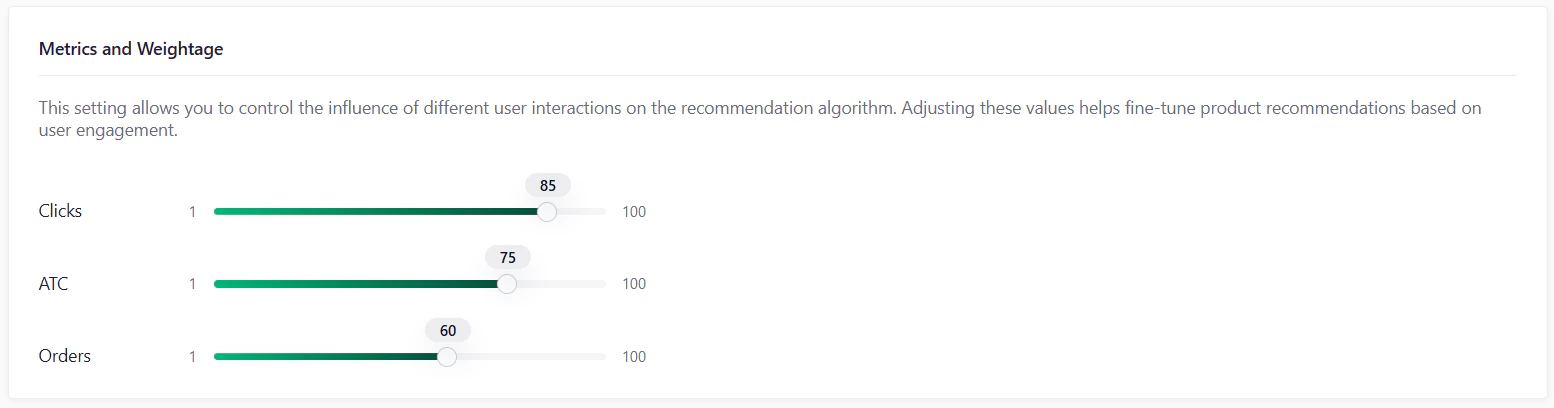Click the unfilled gray track of ATC slider
Viewport: 1554px width, 408px height.
tap(560, 284)
